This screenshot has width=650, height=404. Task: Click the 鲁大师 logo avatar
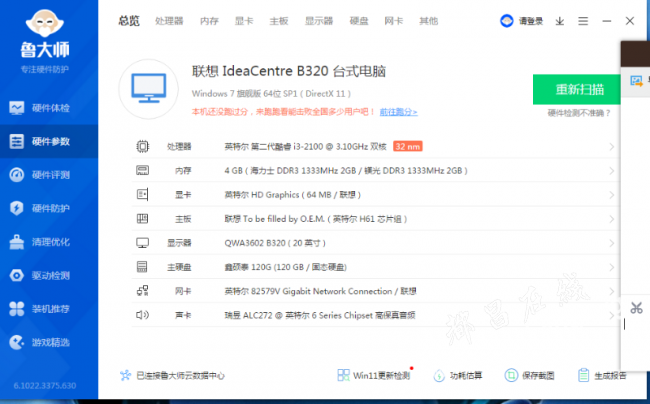45,22
